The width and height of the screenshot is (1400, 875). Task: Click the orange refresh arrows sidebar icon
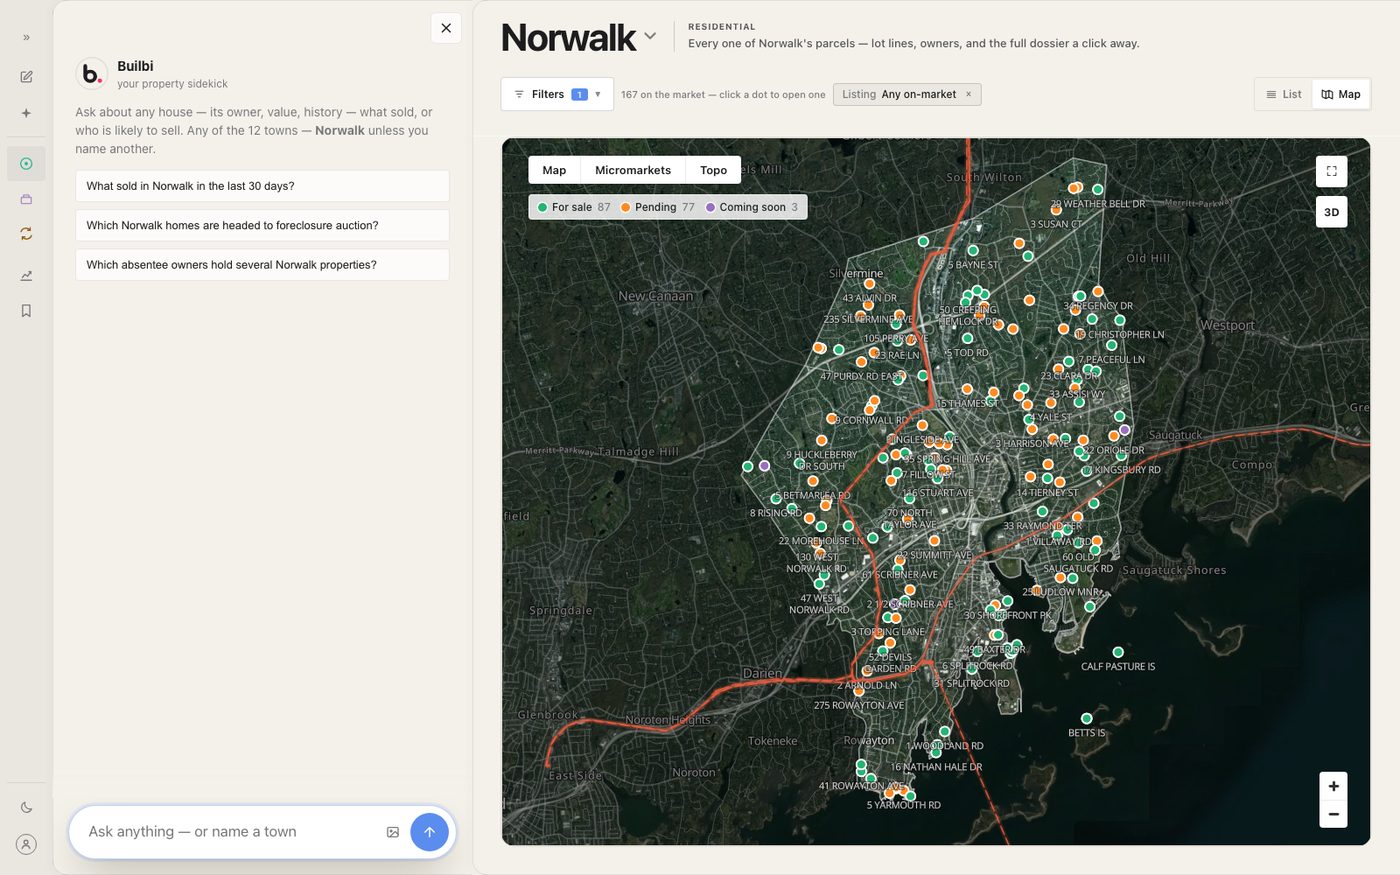pos(26,234)
